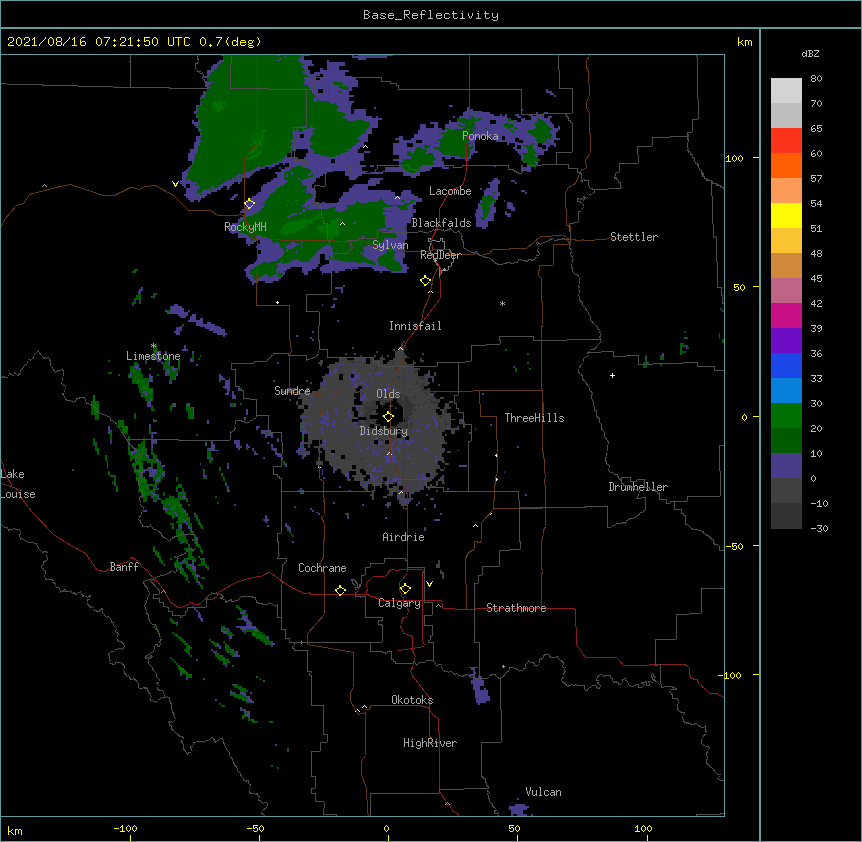Click the Stettler city label
This screenshot has height=842, width=862.
click(x=634, y=237)
